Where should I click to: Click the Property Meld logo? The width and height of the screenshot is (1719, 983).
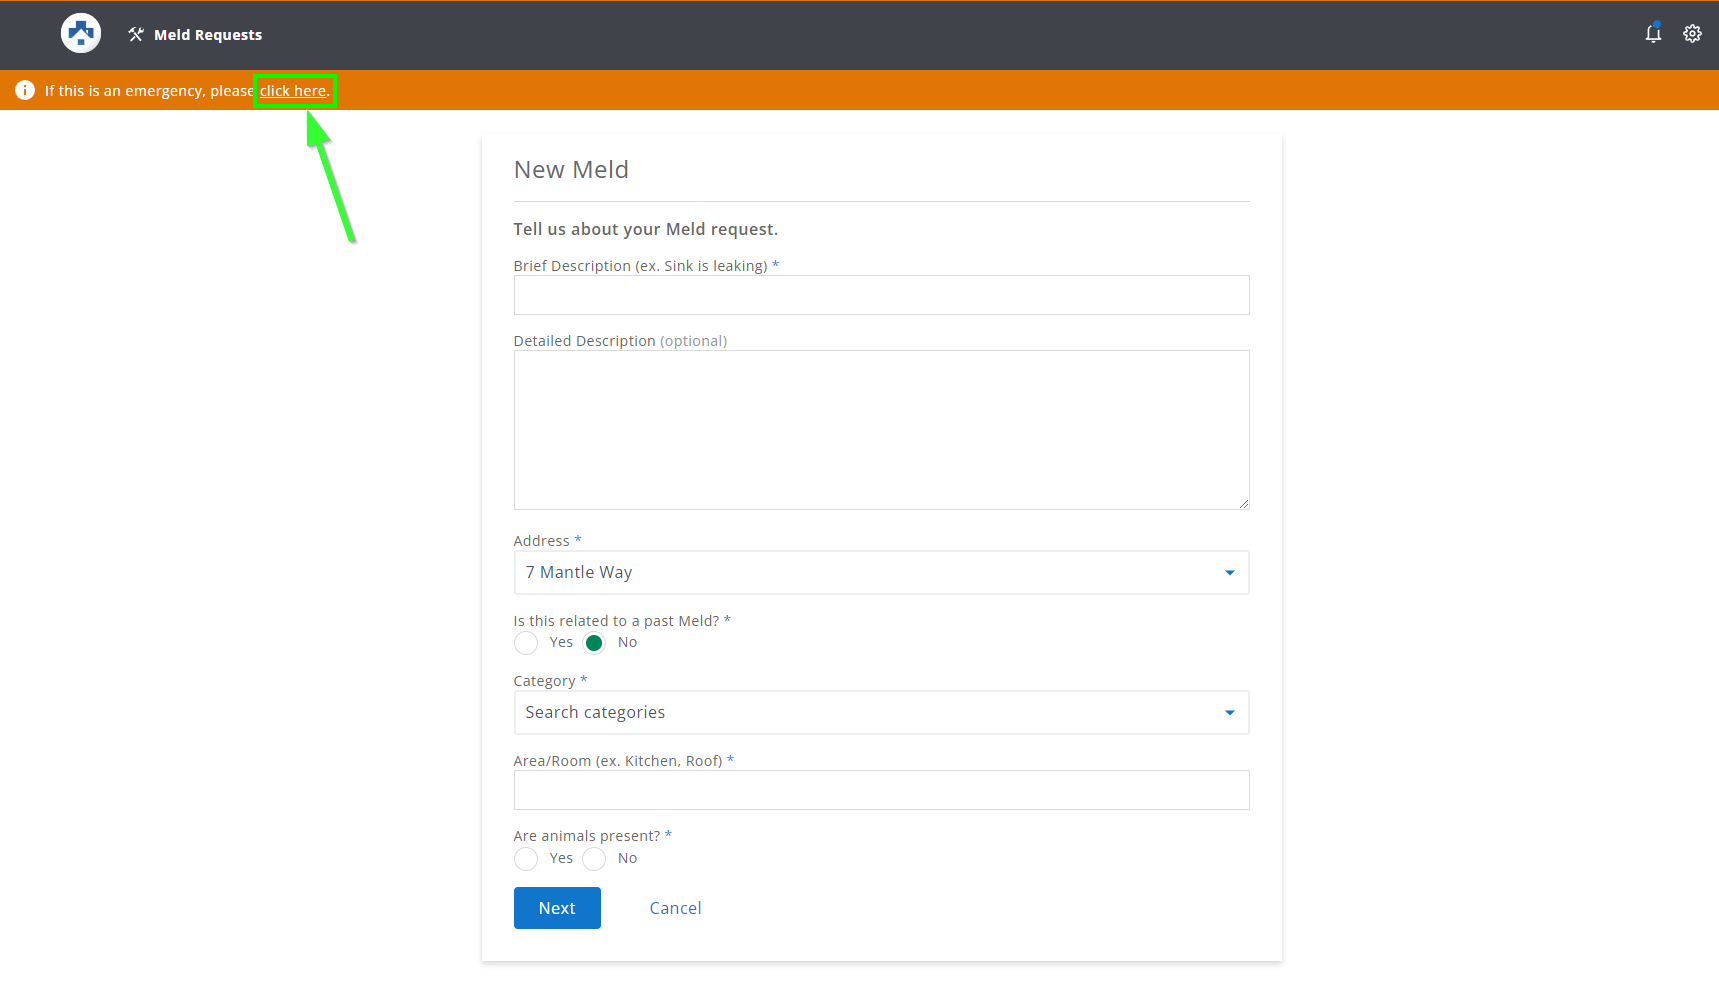point(80,33)
